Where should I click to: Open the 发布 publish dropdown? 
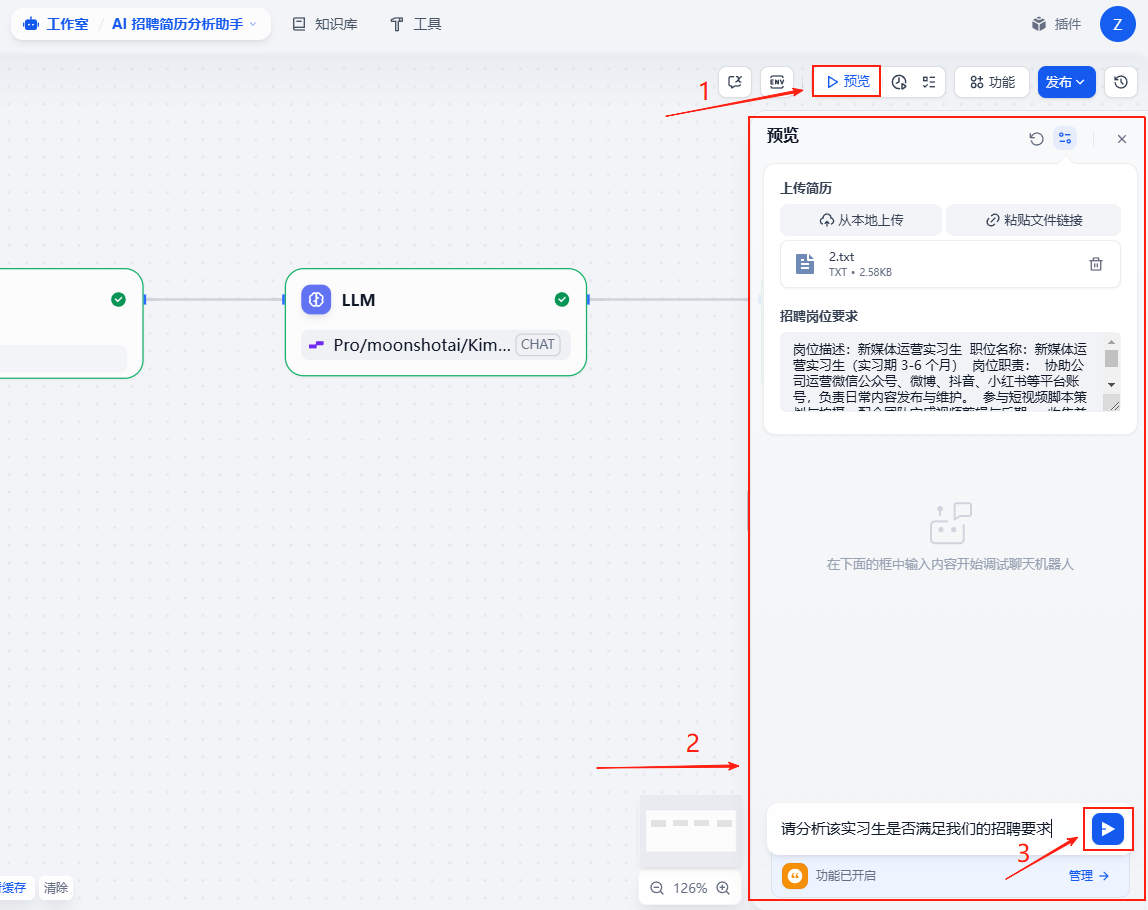click(1066, 82)
